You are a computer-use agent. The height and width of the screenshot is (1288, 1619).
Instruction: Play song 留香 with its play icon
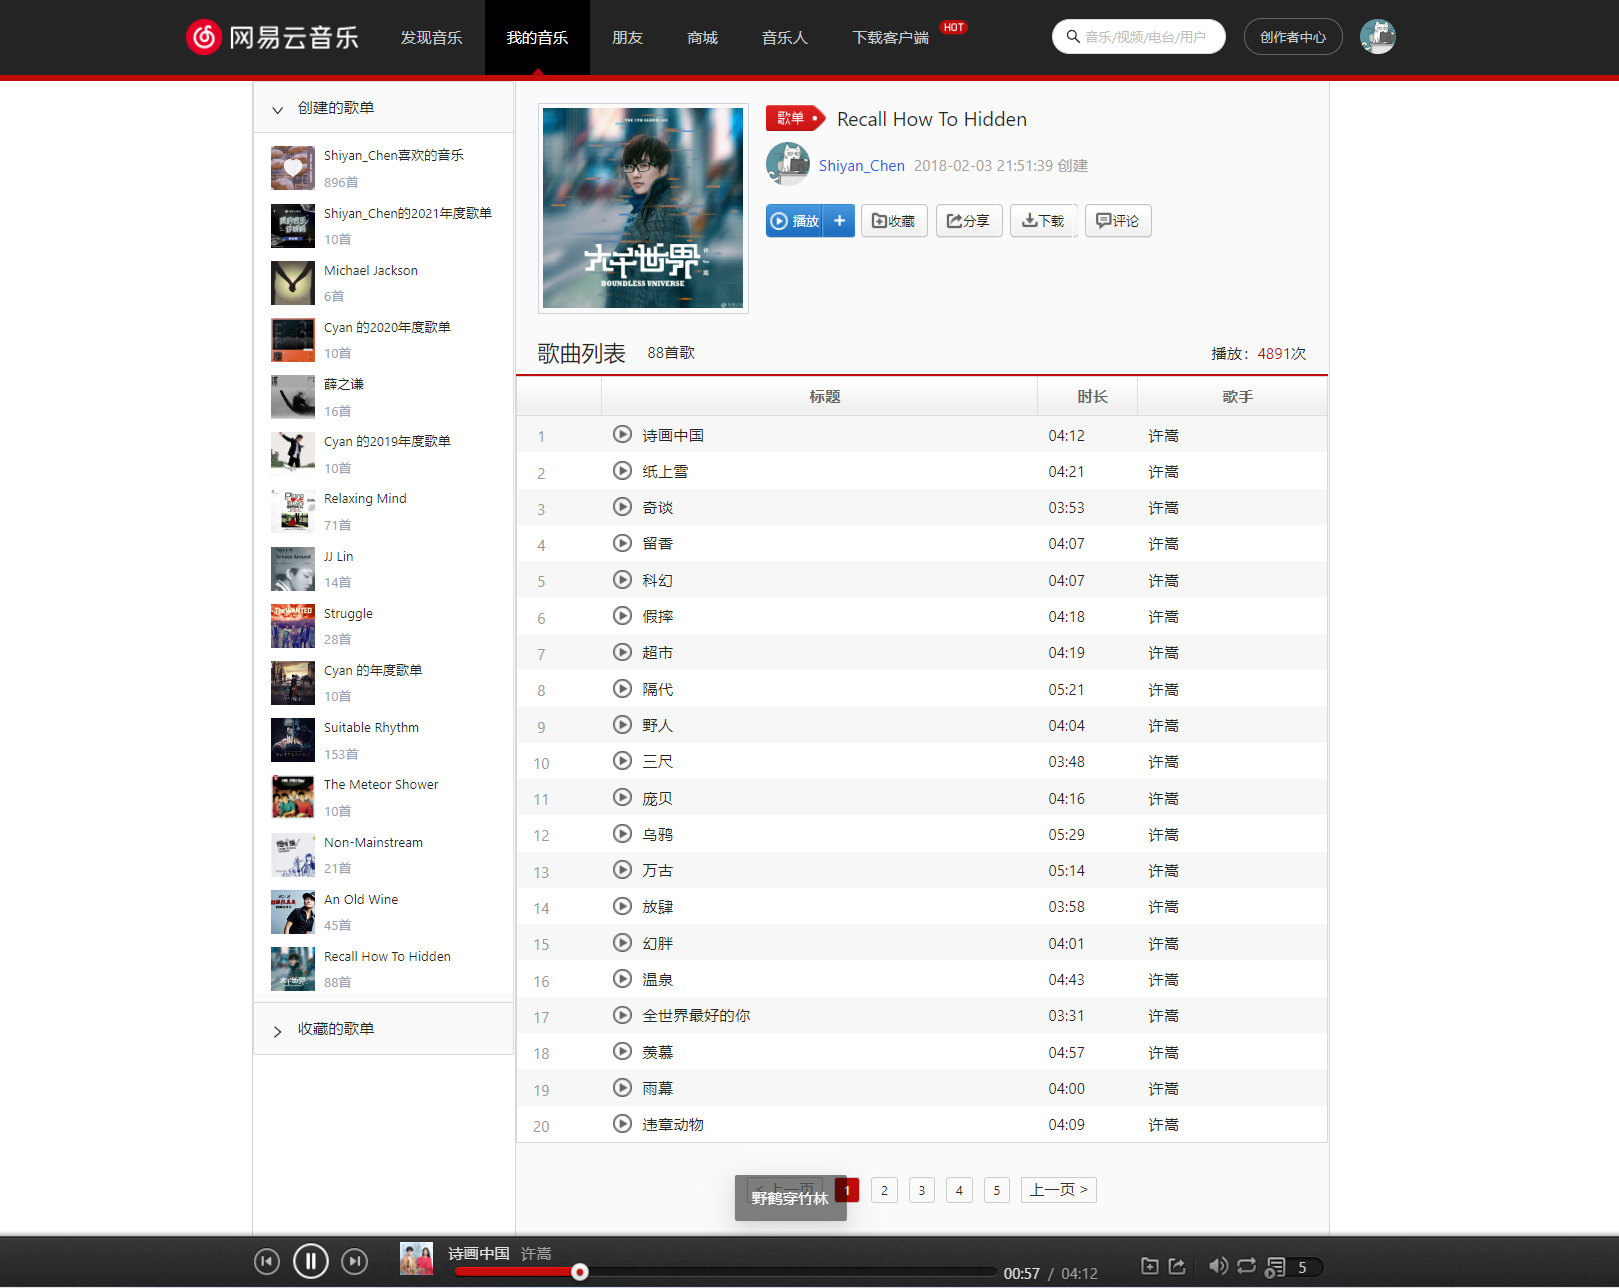[x=622, y=543]
